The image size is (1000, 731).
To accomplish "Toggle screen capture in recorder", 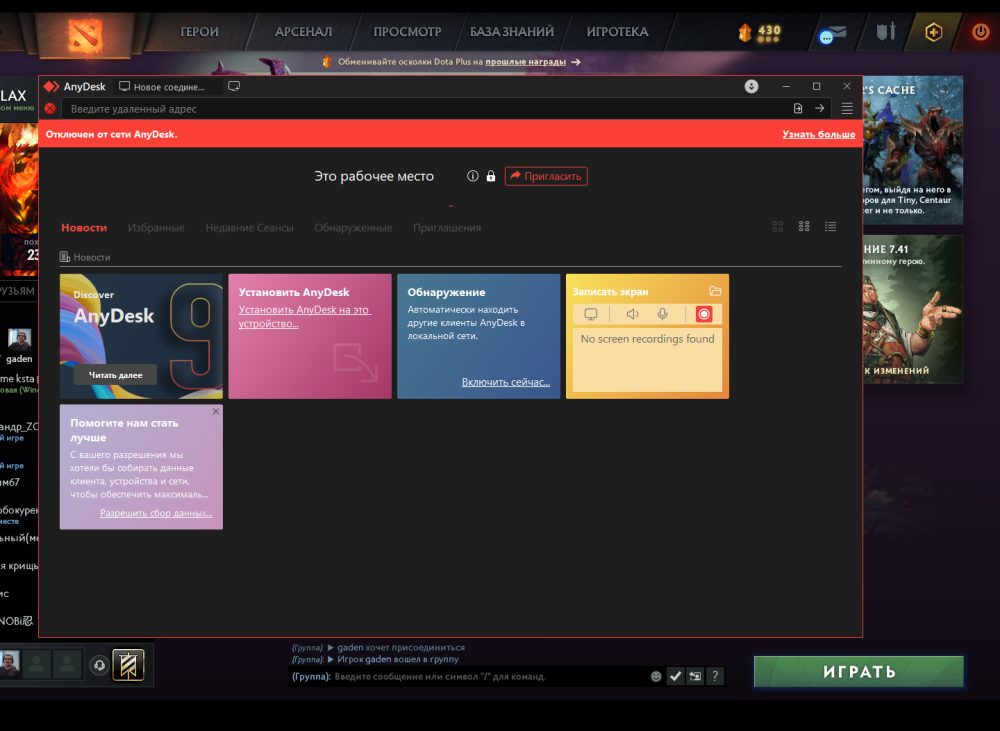I will (591, 314).
